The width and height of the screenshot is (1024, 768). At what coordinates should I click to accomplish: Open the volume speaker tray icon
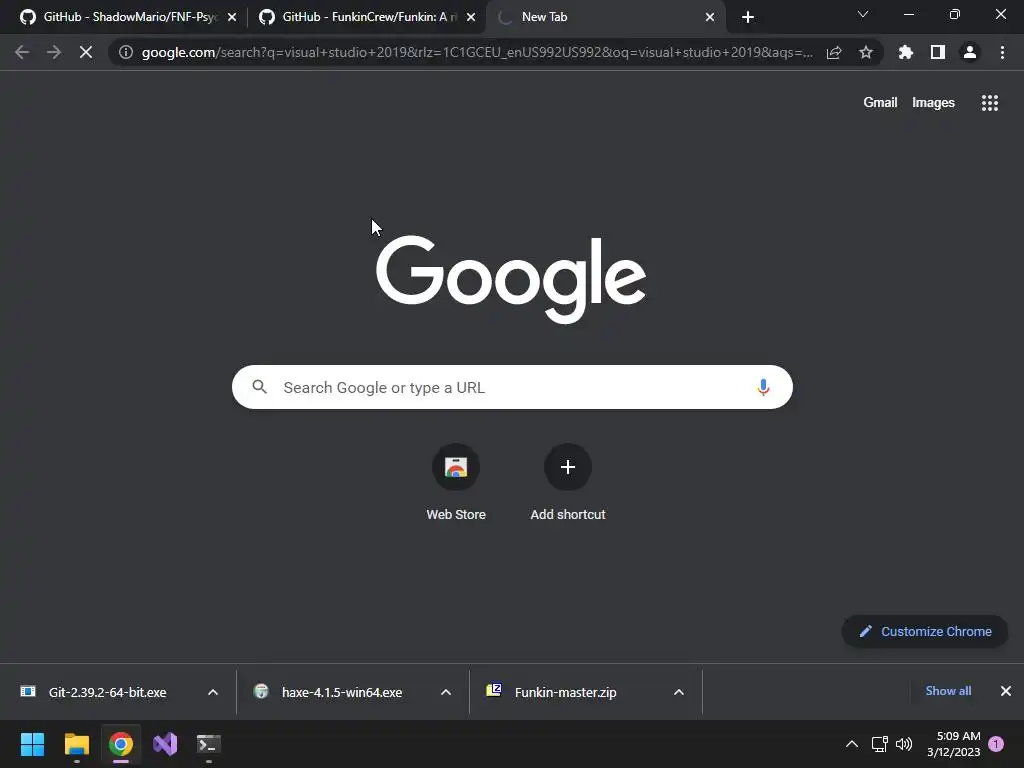click(904, 744)
